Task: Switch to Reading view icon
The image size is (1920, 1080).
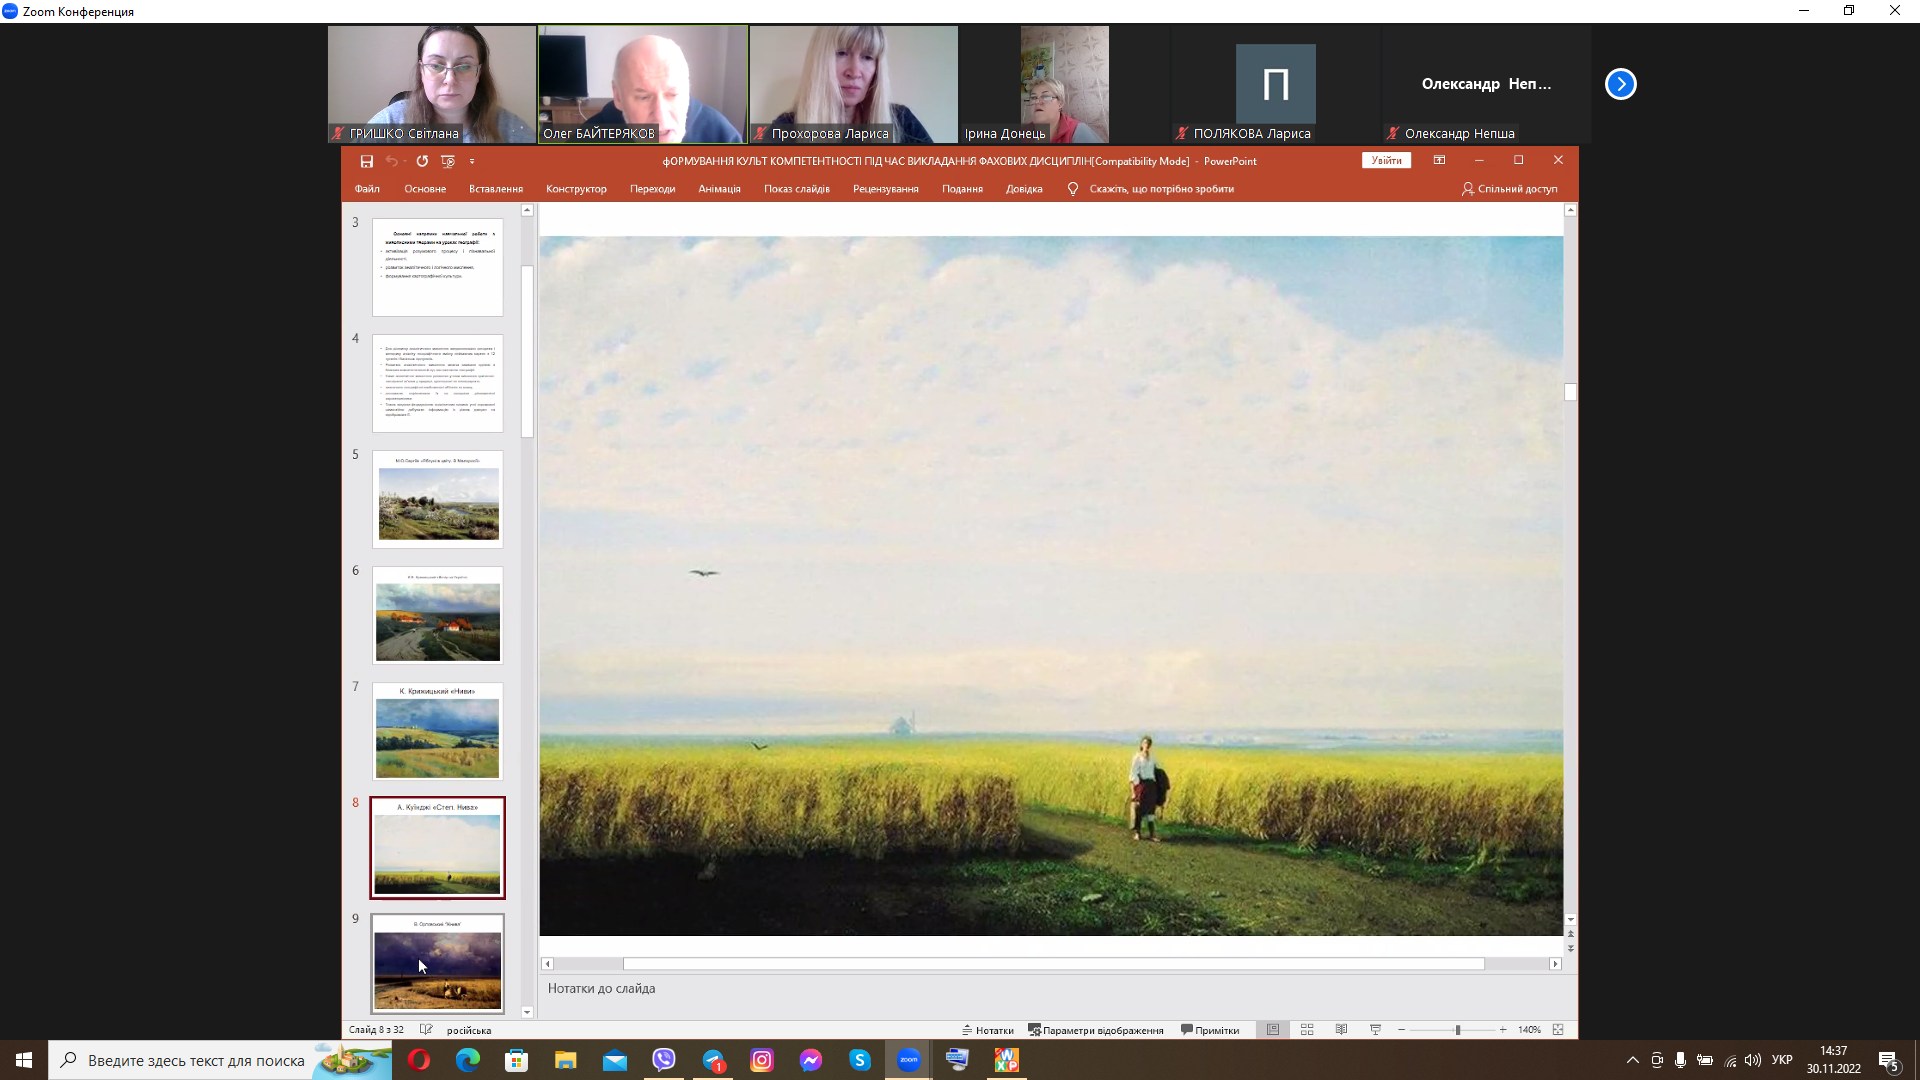Action: click(x=1341, y=1030)
